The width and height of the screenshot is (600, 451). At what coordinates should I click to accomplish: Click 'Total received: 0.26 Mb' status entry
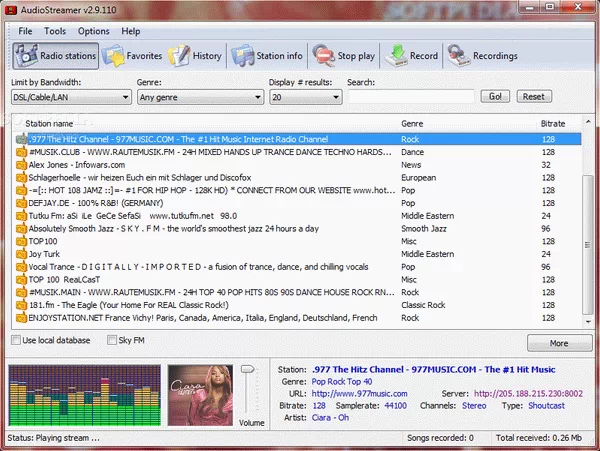539,438
